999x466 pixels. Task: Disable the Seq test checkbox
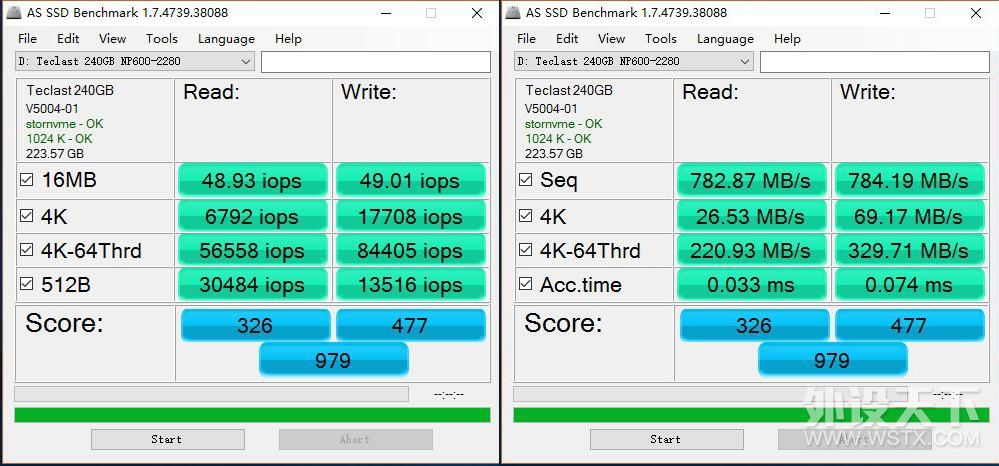(526, 181)
